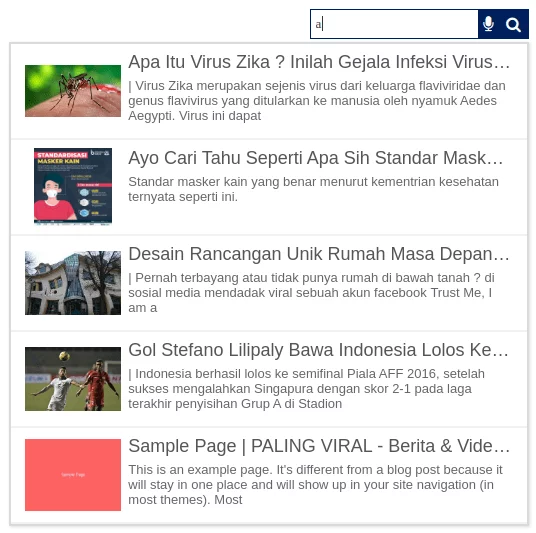Screen dimensions: 536x533
Task: Click the 'Indonesia berhasil lolos ke semifinal' snippet
Action: point(306,389)
